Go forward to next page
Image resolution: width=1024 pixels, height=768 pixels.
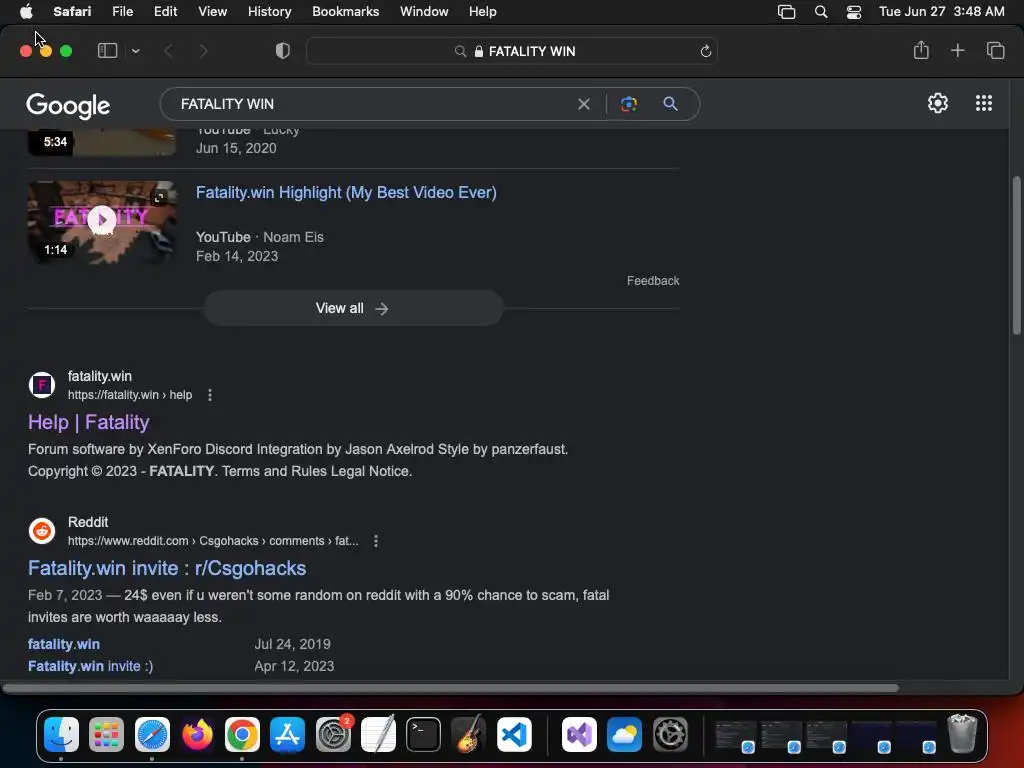click(x=203, y=51)
